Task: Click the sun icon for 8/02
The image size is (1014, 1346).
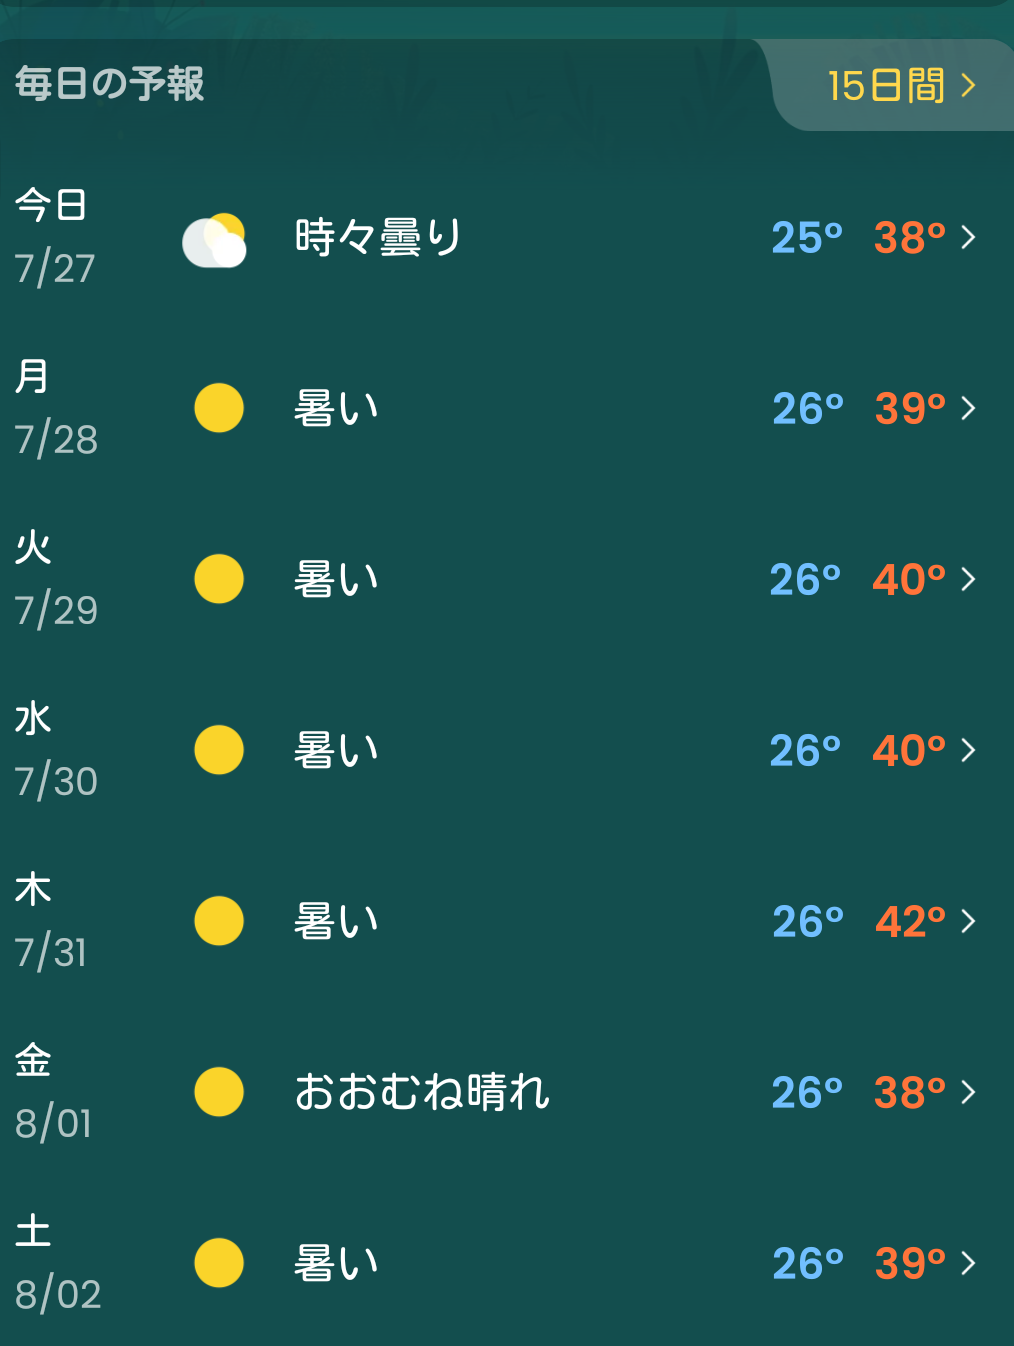Action: click(219, 1263)
